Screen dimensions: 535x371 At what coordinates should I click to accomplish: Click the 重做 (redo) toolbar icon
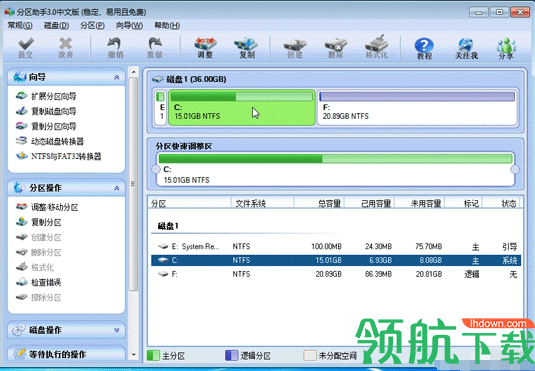tap(155, 48)
